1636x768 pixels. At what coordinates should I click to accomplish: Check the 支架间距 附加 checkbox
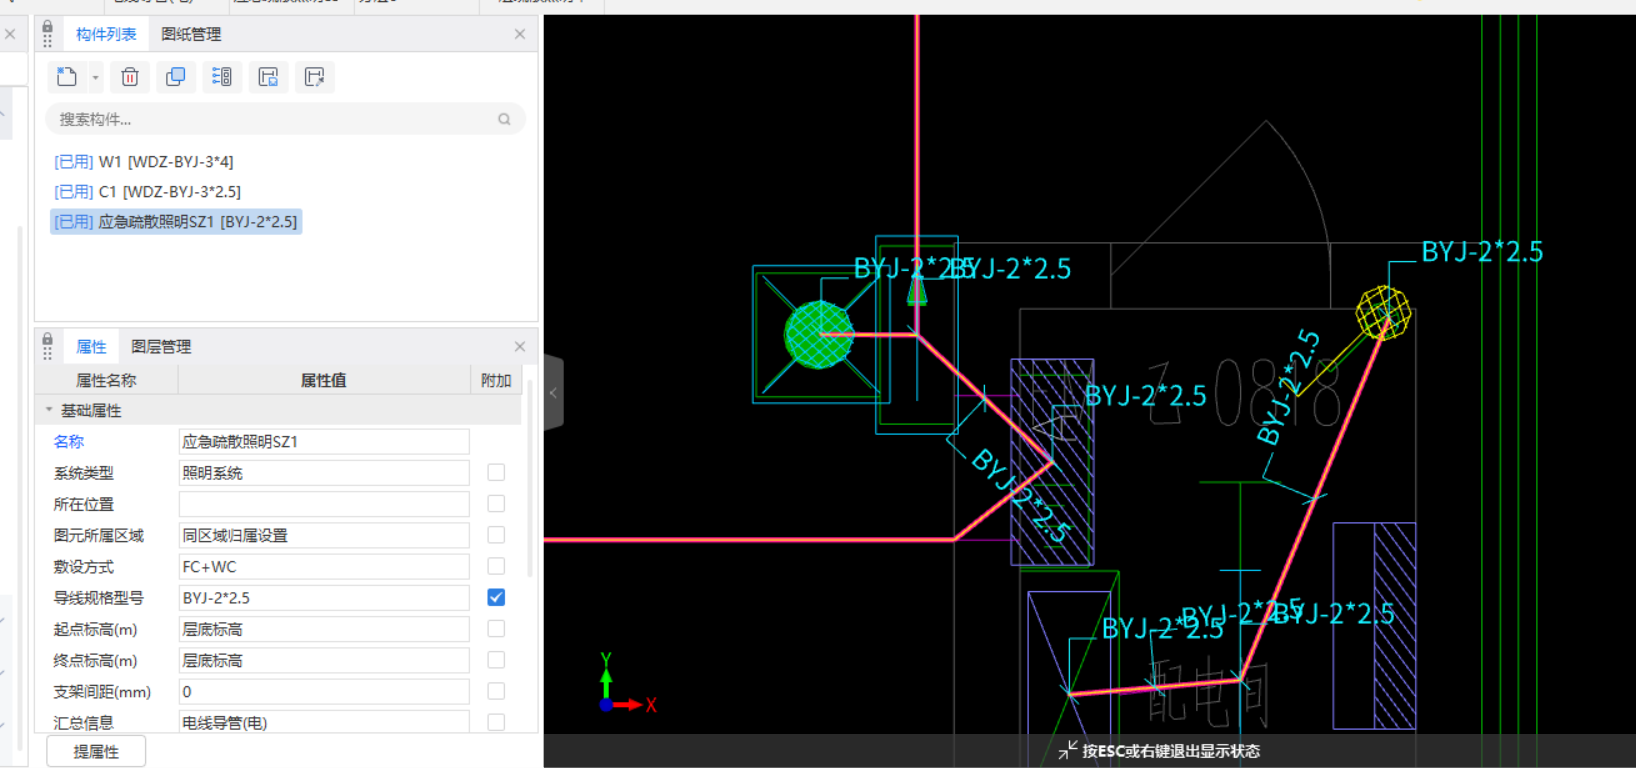pos(496,691)
